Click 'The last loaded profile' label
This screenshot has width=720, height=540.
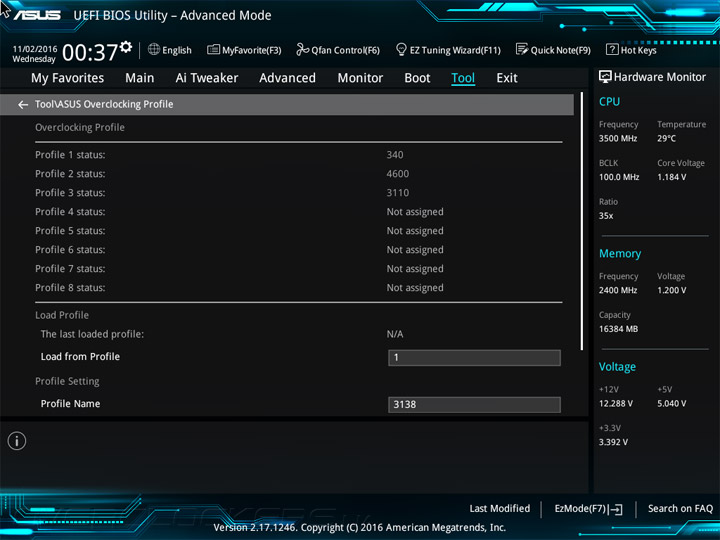(92, 334)
